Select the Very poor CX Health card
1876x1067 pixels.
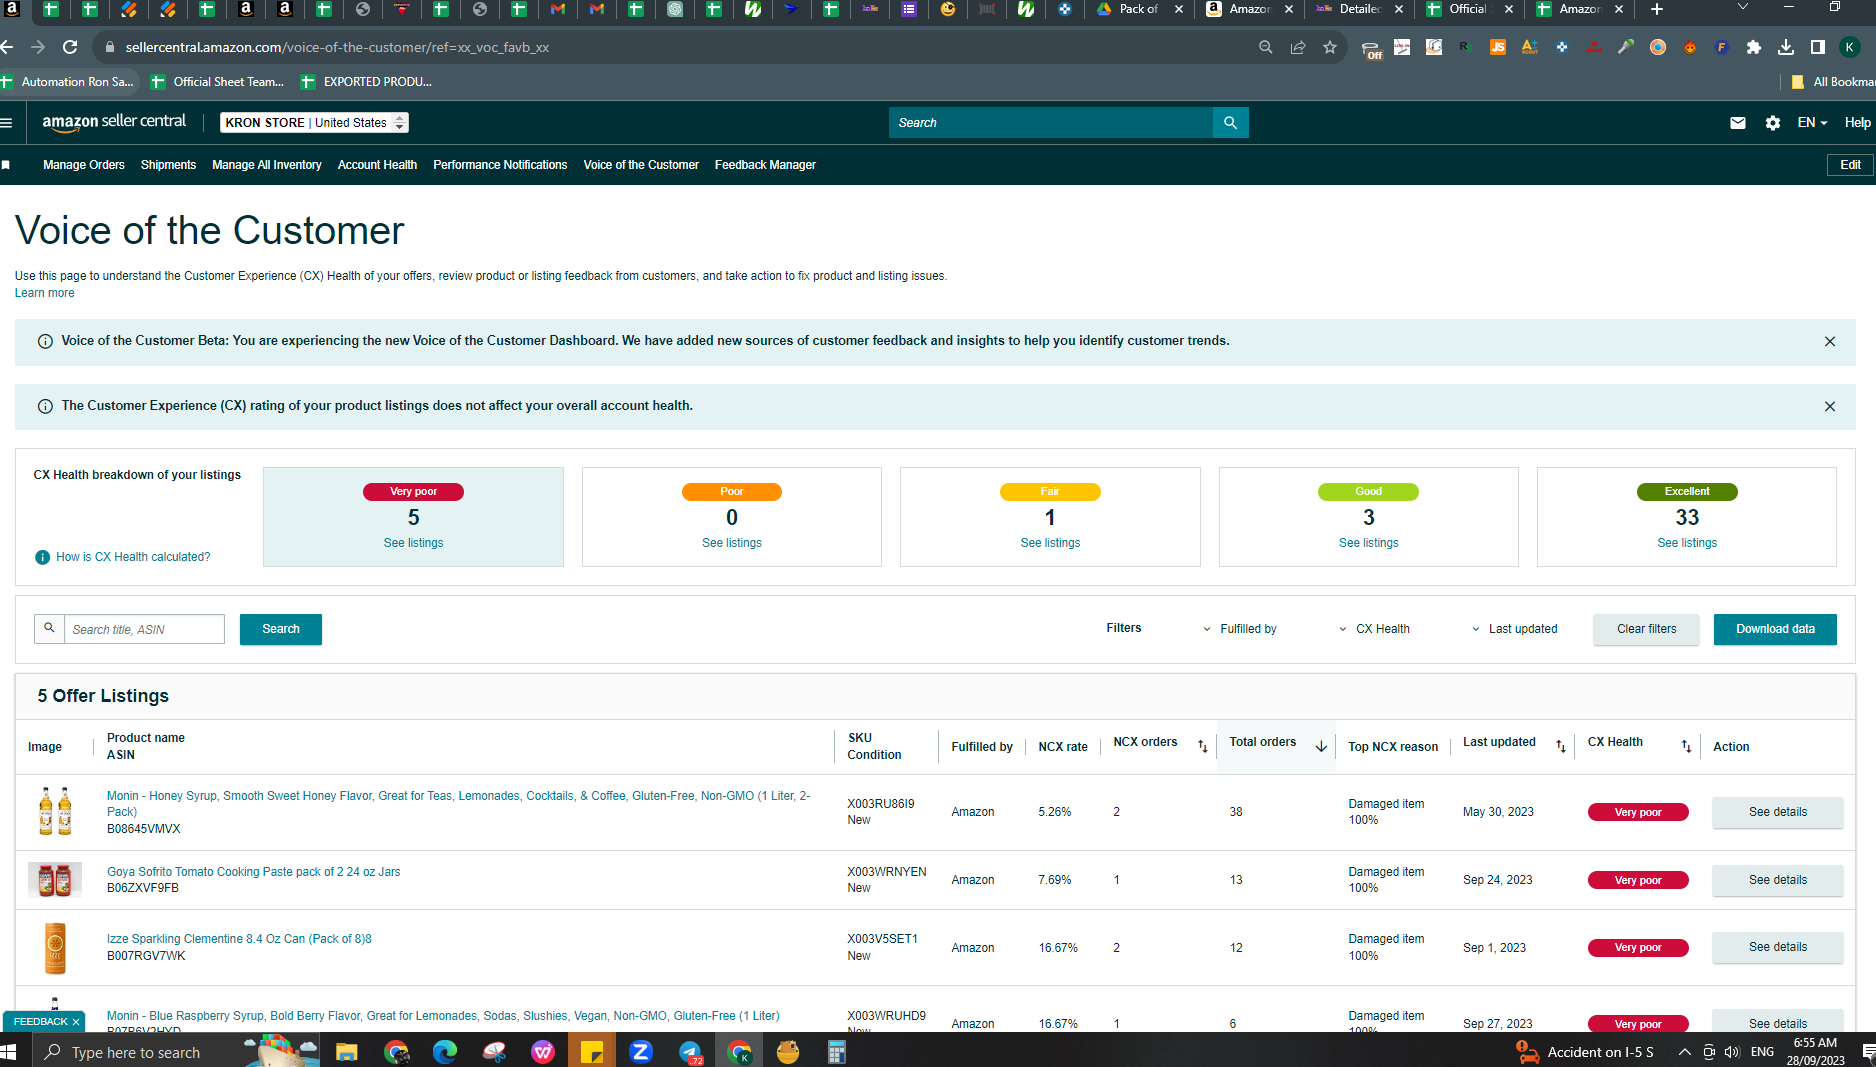(x=413, y=517)
